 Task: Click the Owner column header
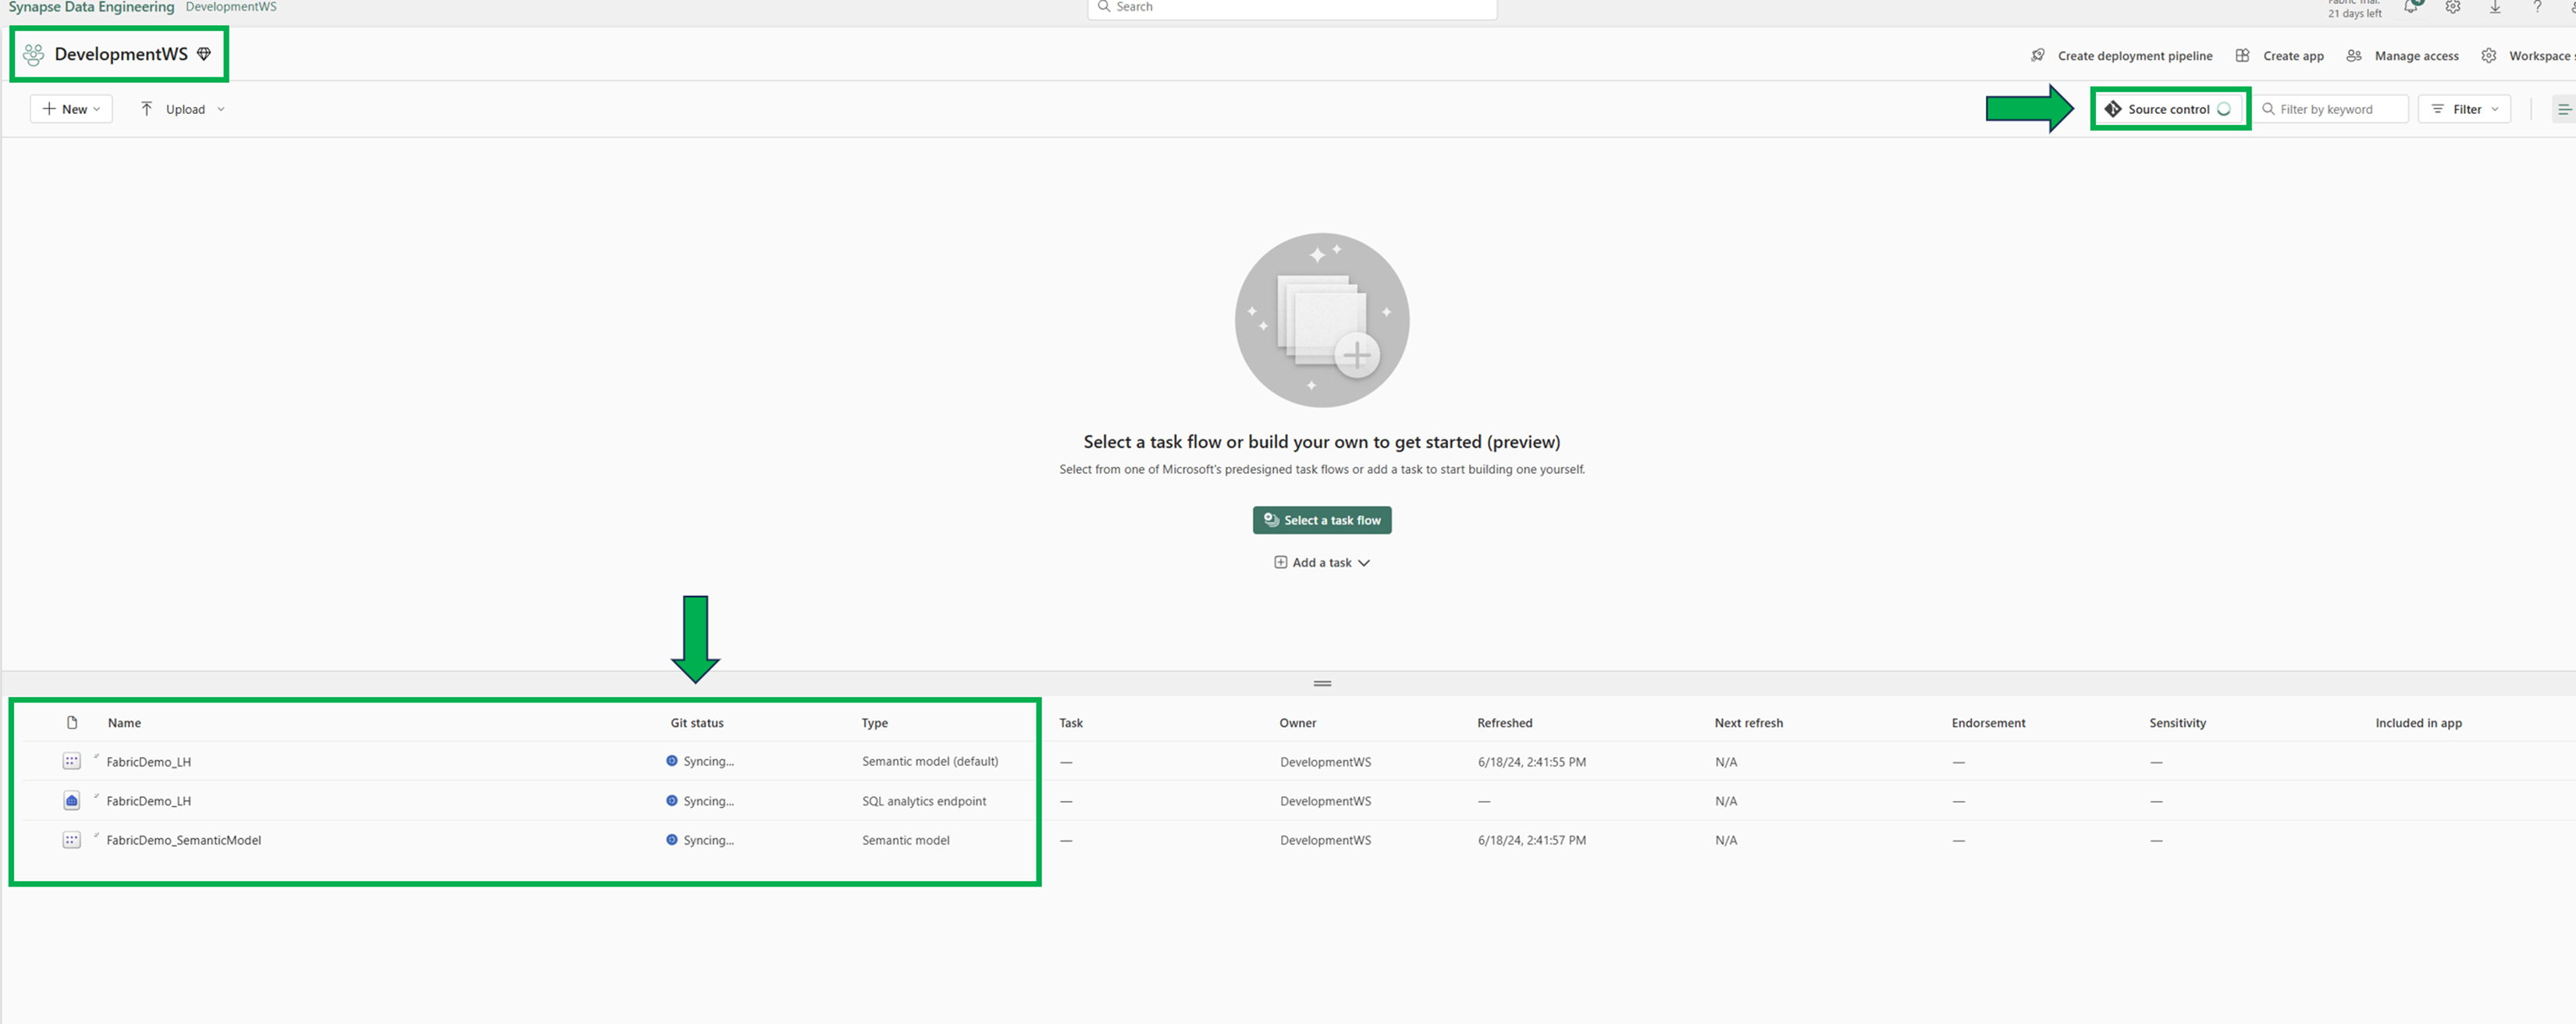click(x=1298, y=723)
